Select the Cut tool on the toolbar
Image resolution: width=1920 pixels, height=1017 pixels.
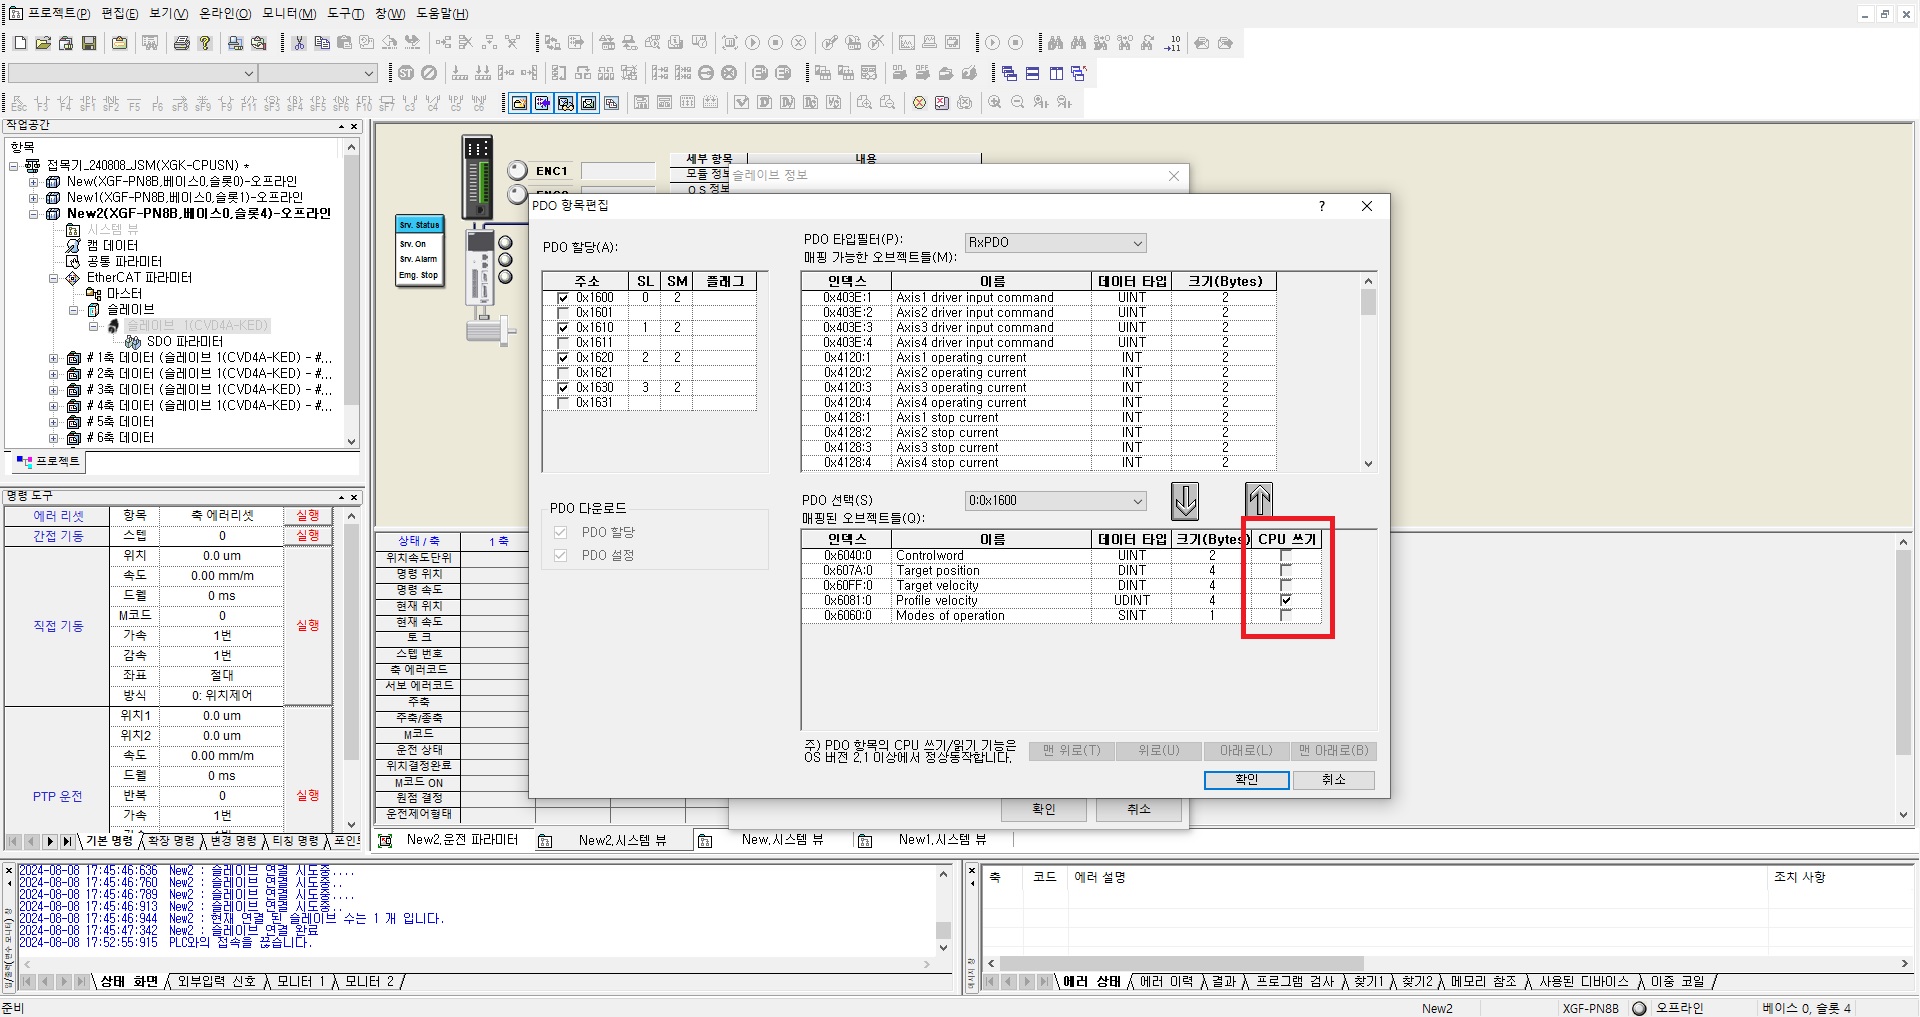298,43
